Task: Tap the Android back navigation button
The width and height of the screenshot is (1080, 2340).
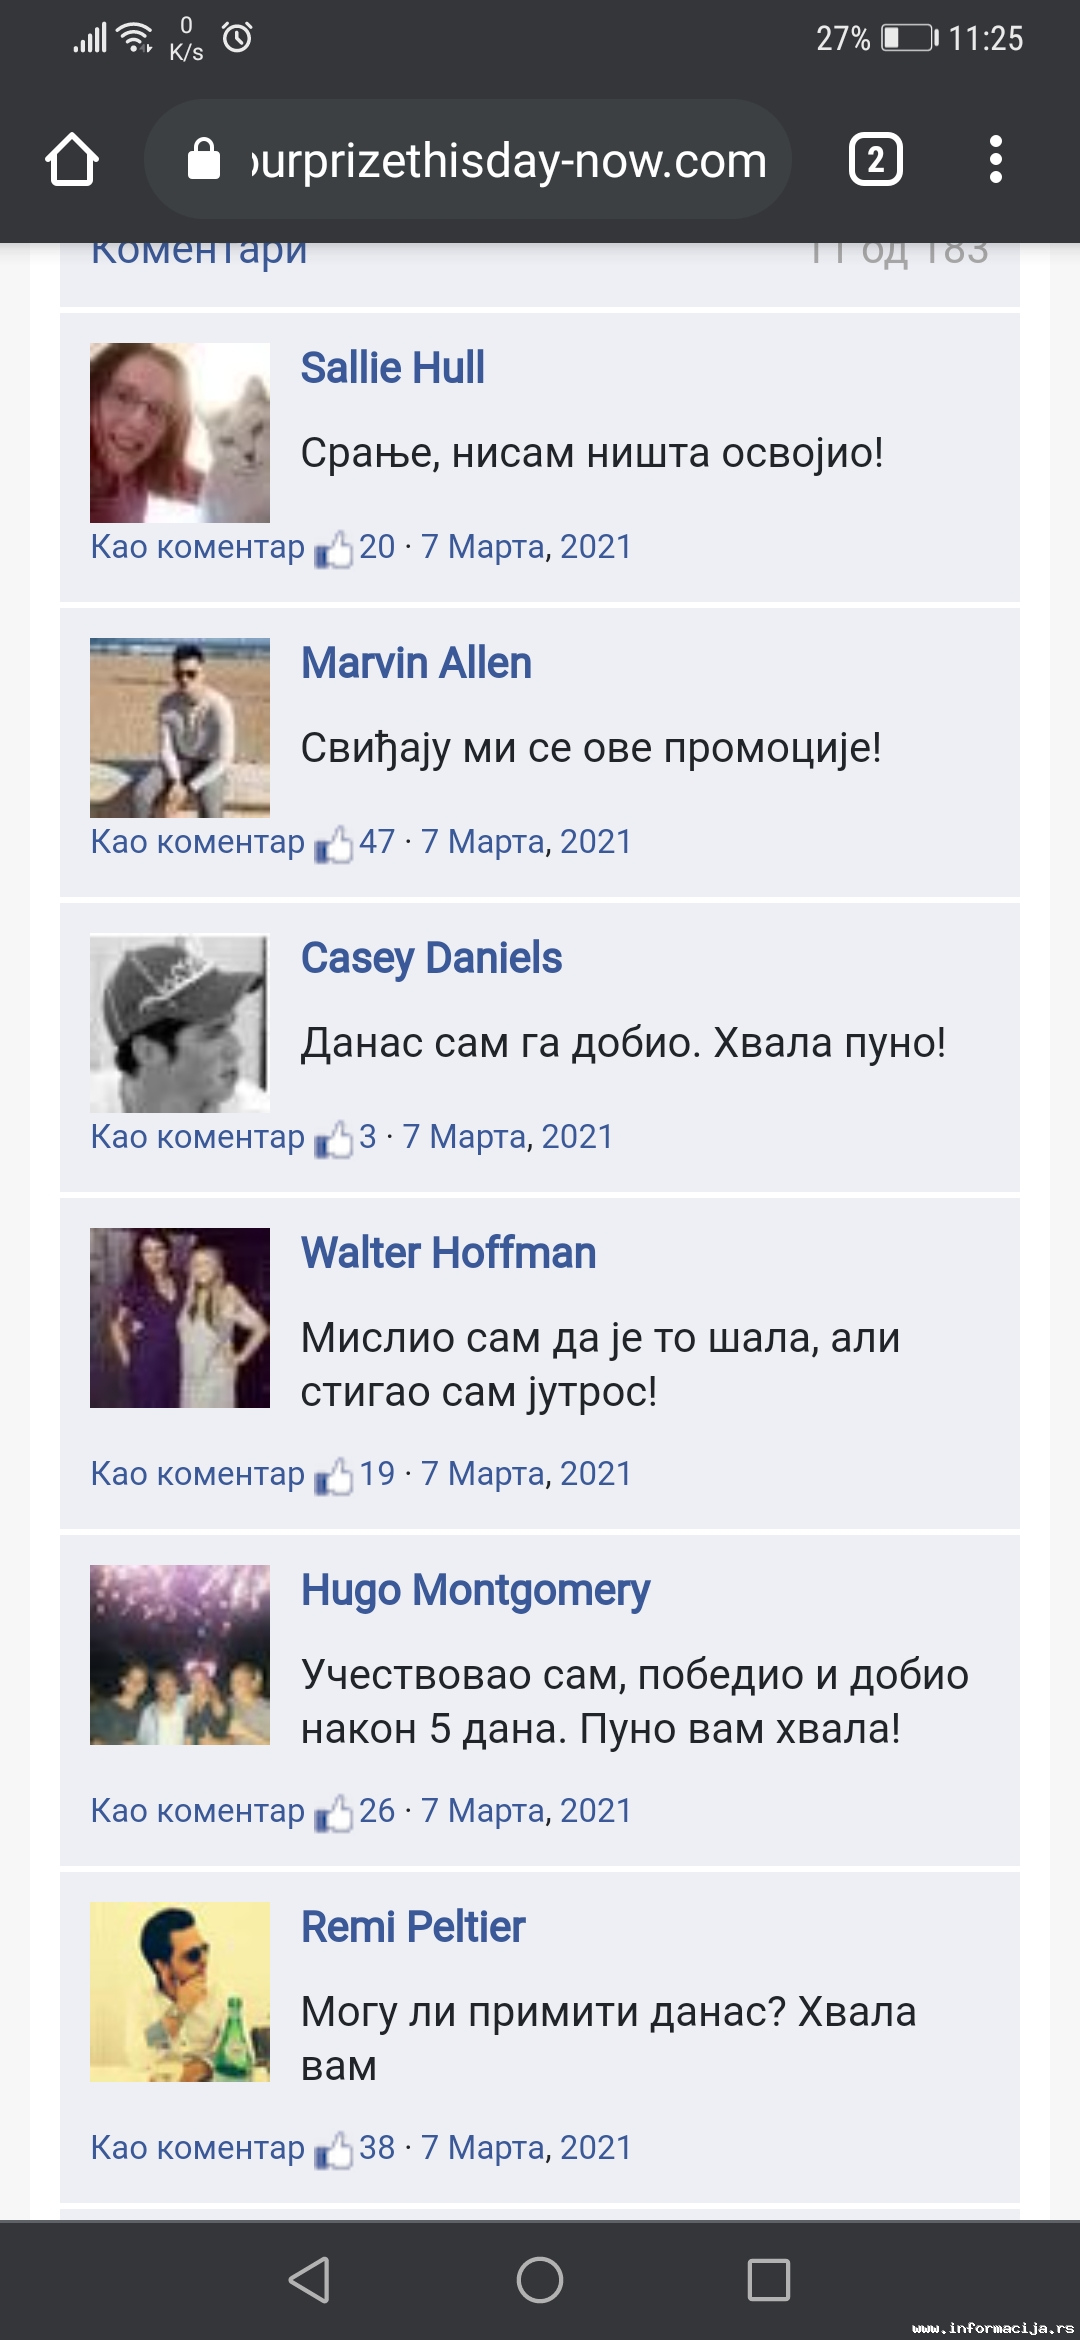Action: coord(309,2280)
